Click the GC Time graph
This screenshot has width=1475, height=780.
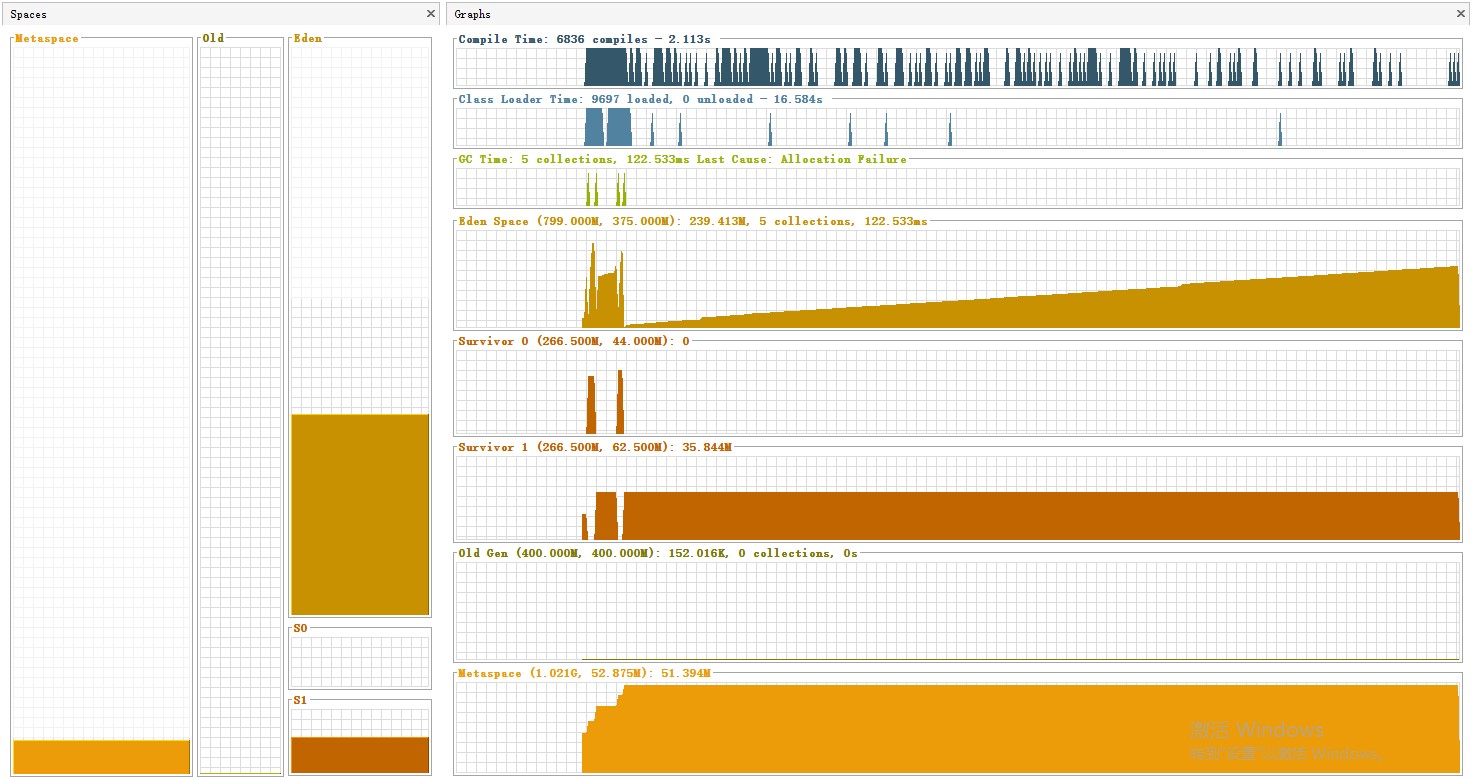tap(957, 187)
